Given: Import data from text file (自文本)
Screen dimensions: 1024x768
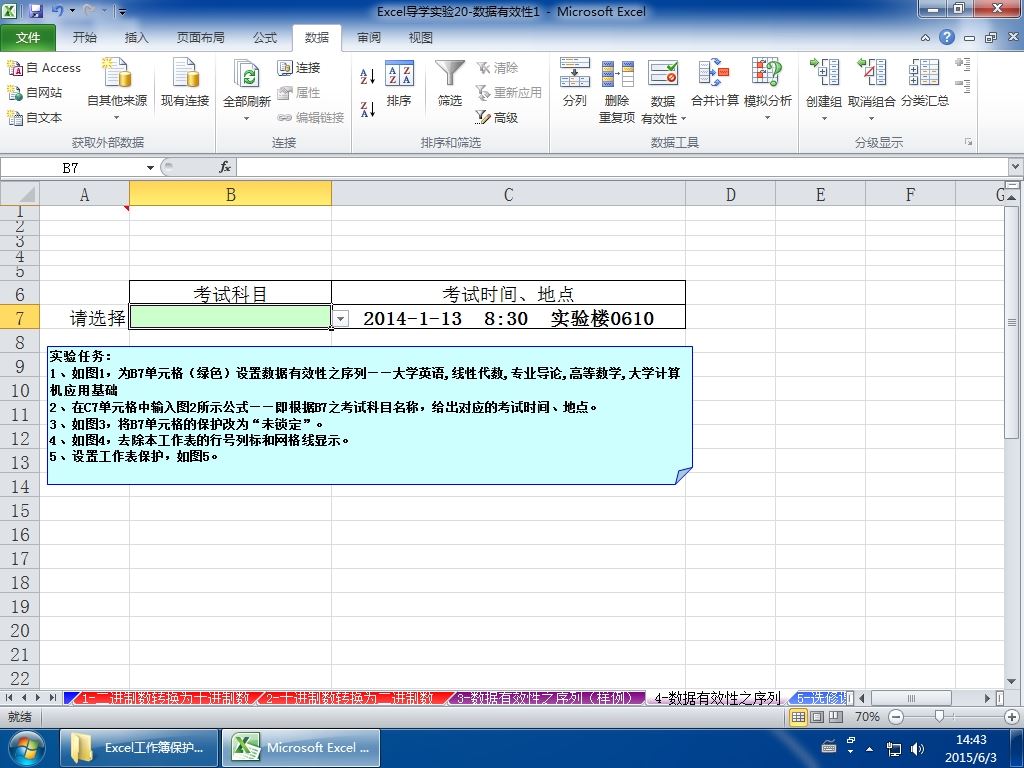Looking at the screenshot, I should coord(35,118).
